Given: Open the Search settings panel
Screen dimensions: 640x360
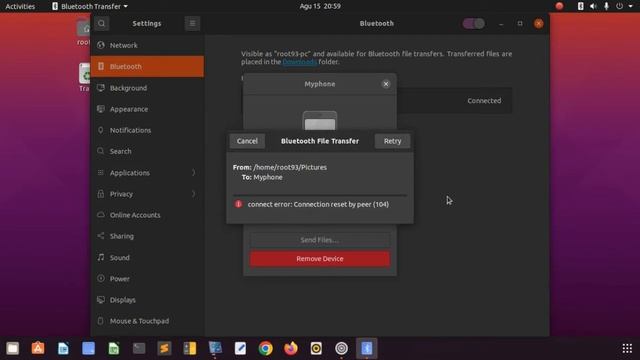Looking at the screenshot, I should tap(147, 151).
